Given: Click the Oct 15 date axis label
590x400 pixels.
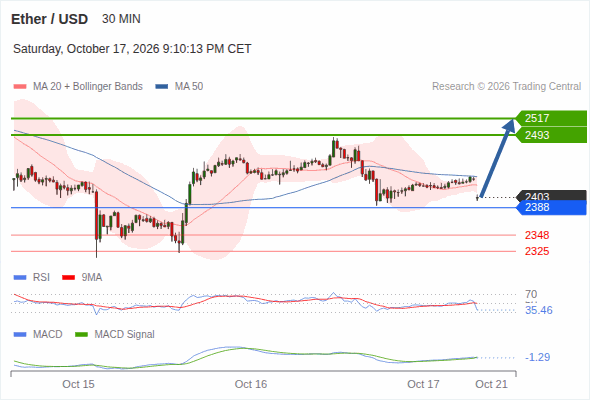Looking at the screenshot, I should tap(78, 384).
